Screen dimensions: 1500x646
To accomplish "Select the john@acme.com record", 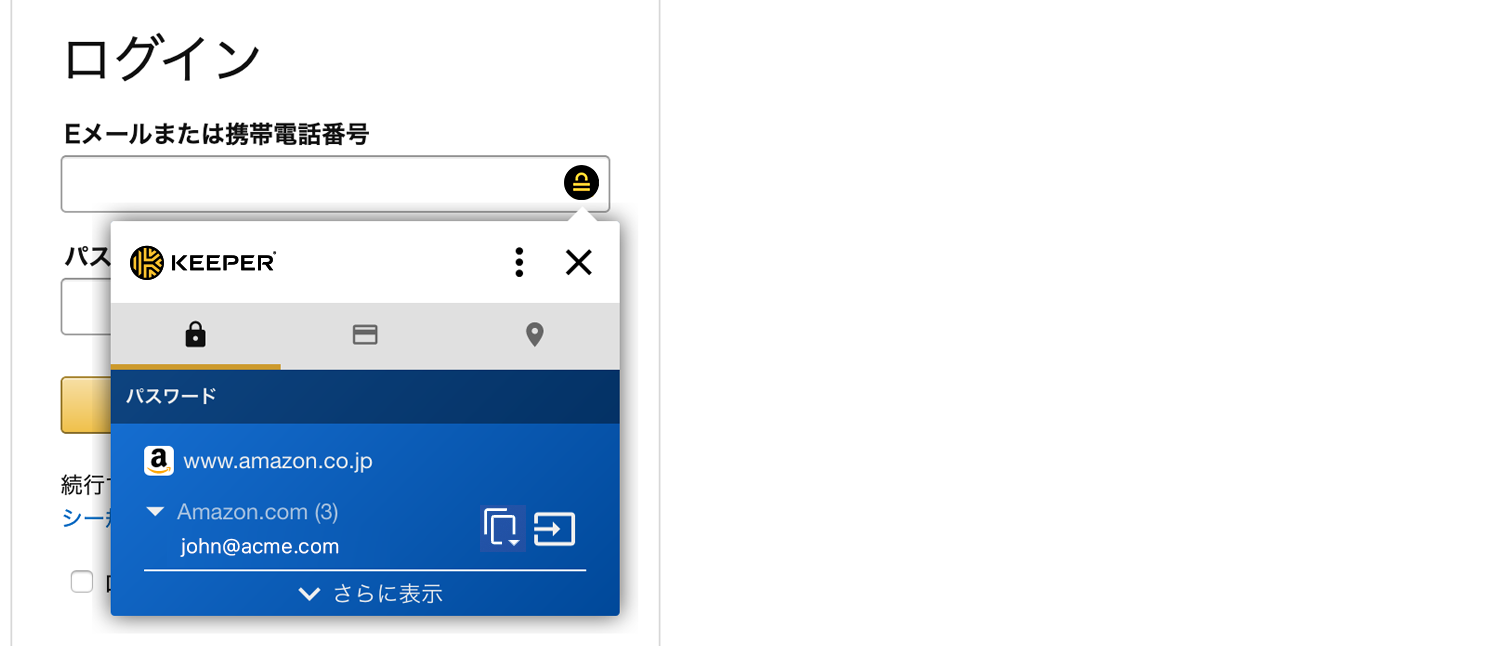I will 260,547.
